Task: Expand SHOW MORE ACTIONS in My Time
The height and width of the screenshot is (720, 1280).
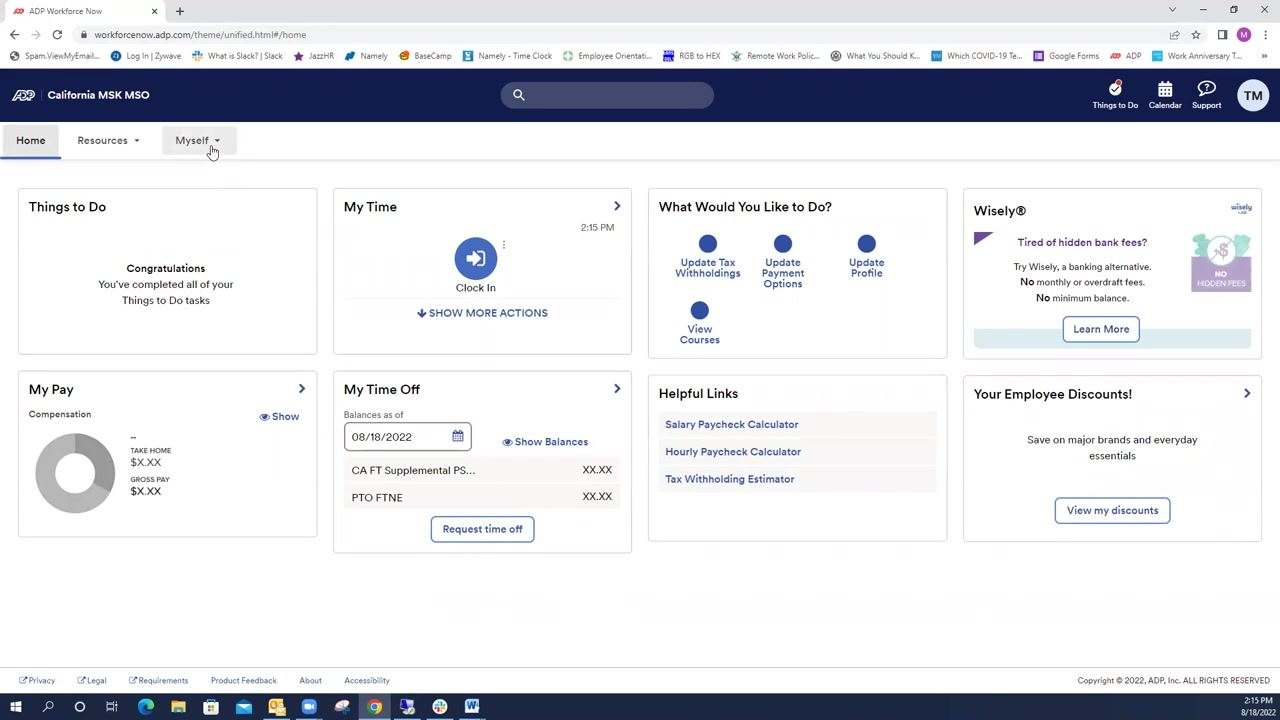Action: tap(482, 313)
